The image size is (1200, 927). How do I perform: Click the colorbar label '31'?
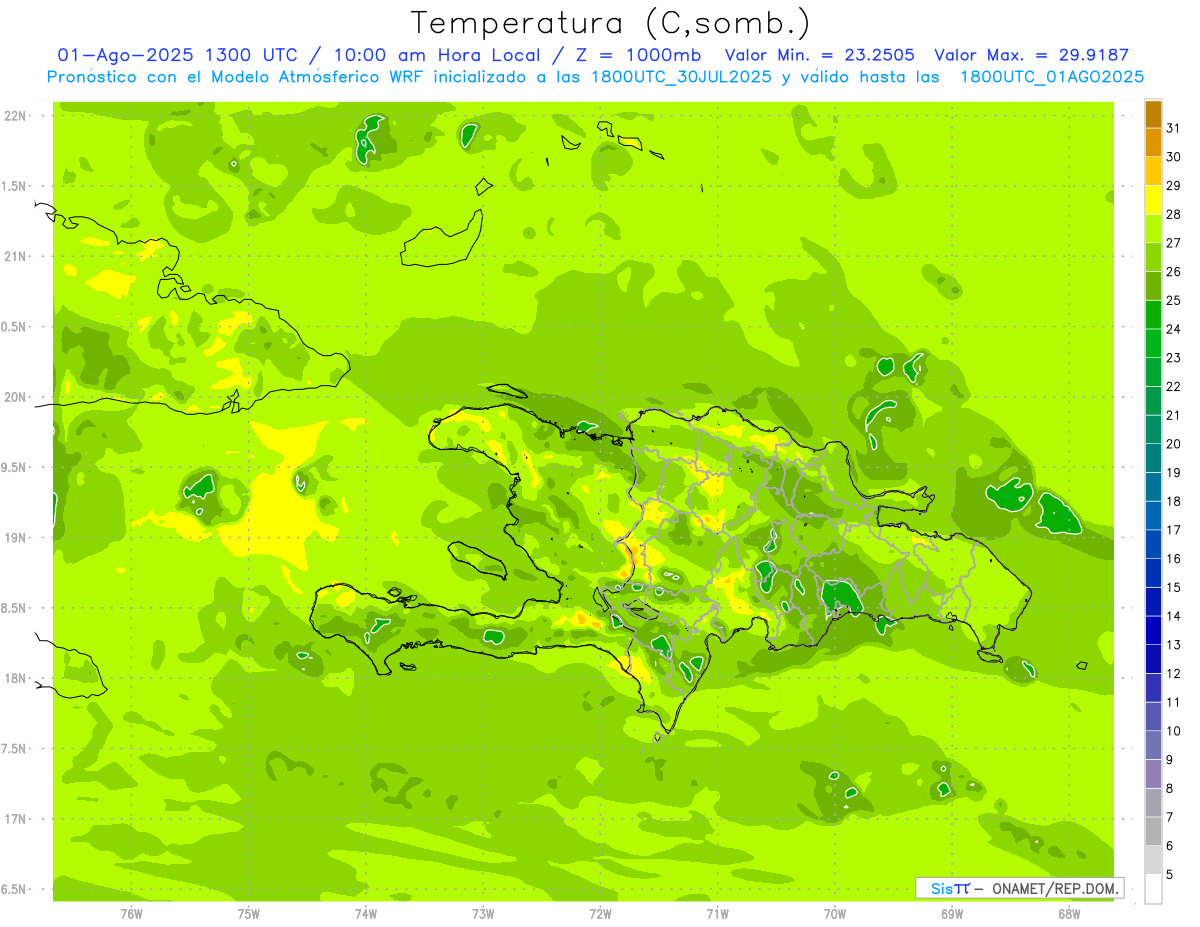(1174, 128)
